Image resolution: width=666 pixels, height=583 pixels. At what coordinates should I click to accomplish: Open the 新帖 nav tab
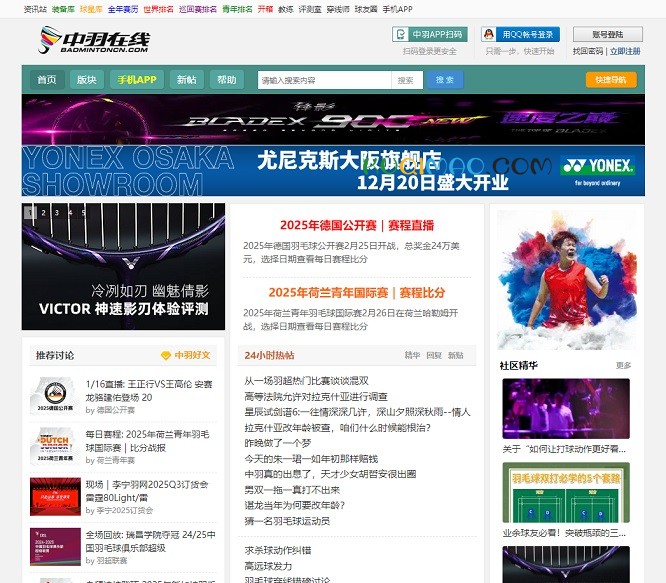[x=186, y=79]
